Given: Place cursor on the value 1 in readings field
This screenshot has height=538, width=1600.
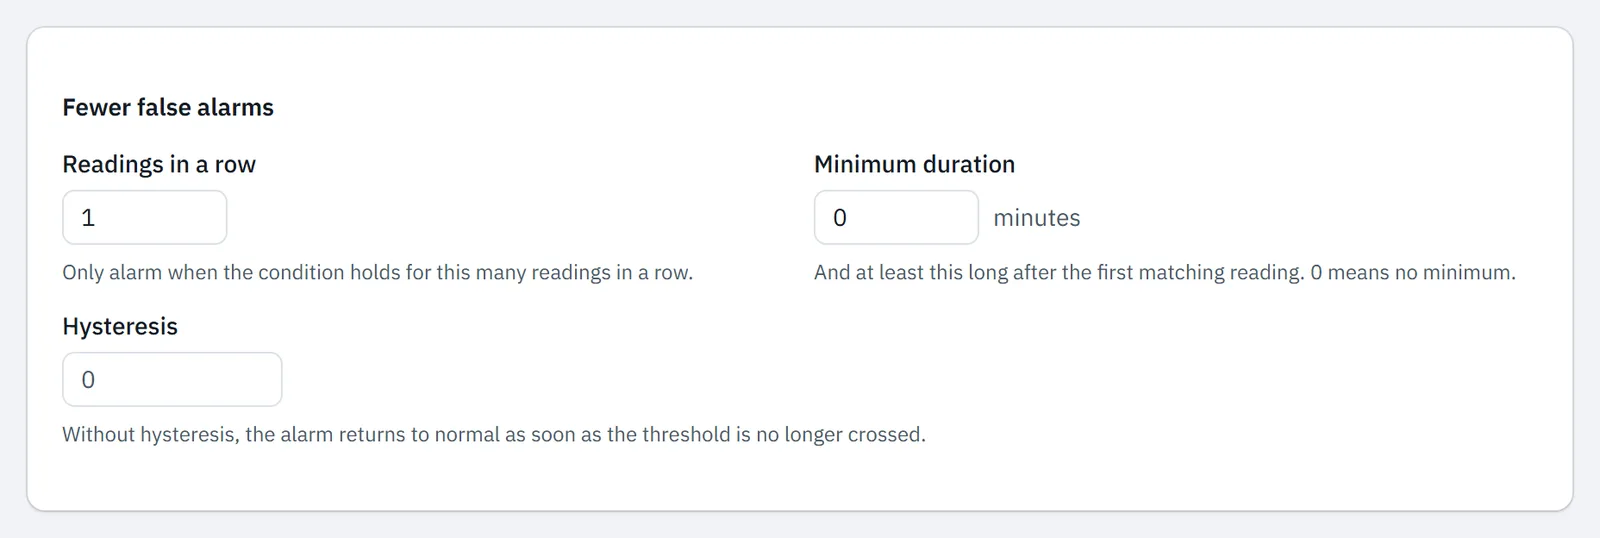Looking at the screenshot, I should [88, 217].
